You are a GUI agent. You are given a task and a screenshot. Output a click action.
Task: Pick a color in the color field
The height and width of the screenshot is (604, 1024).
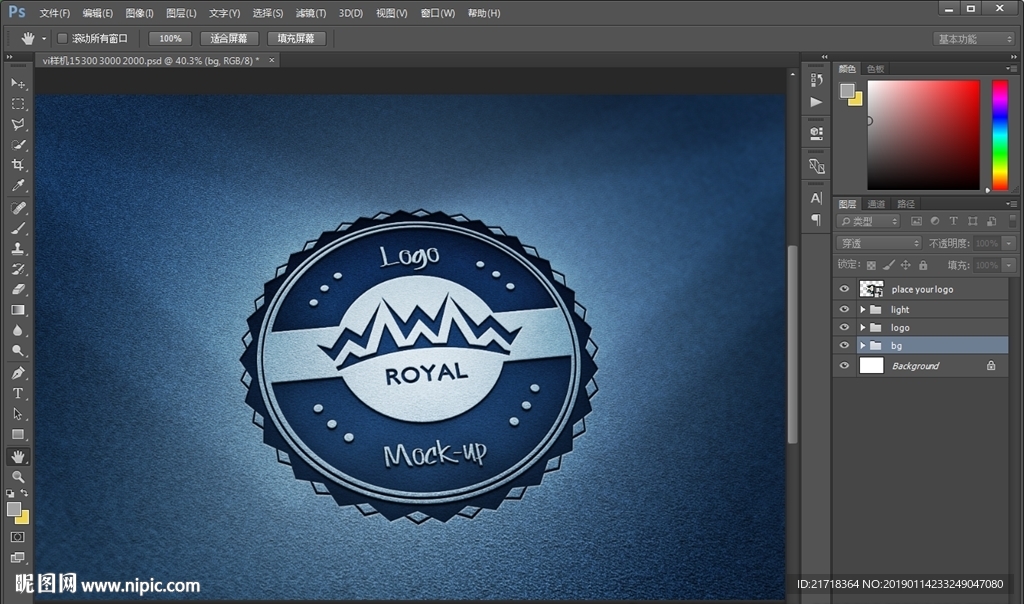tap(923, 135)
